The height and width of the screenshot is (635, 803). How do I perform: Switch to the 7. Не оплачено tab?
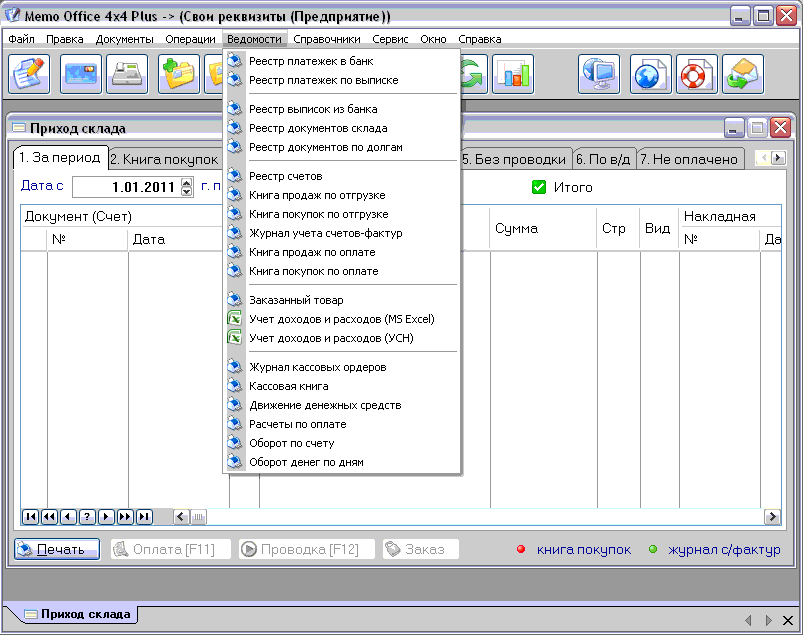click(689, 159)
